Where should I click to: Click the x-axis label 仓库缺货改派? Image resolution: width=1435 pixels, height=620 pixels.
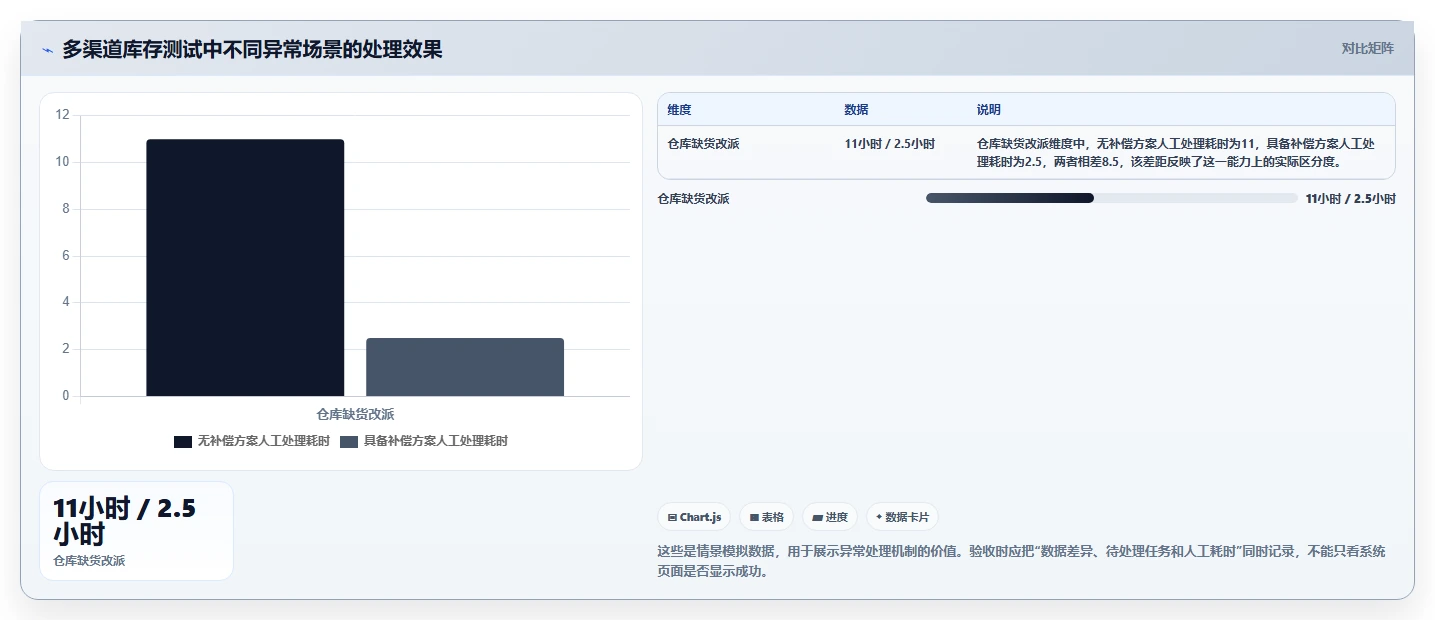pyautogui.click(x=355, y=414)
